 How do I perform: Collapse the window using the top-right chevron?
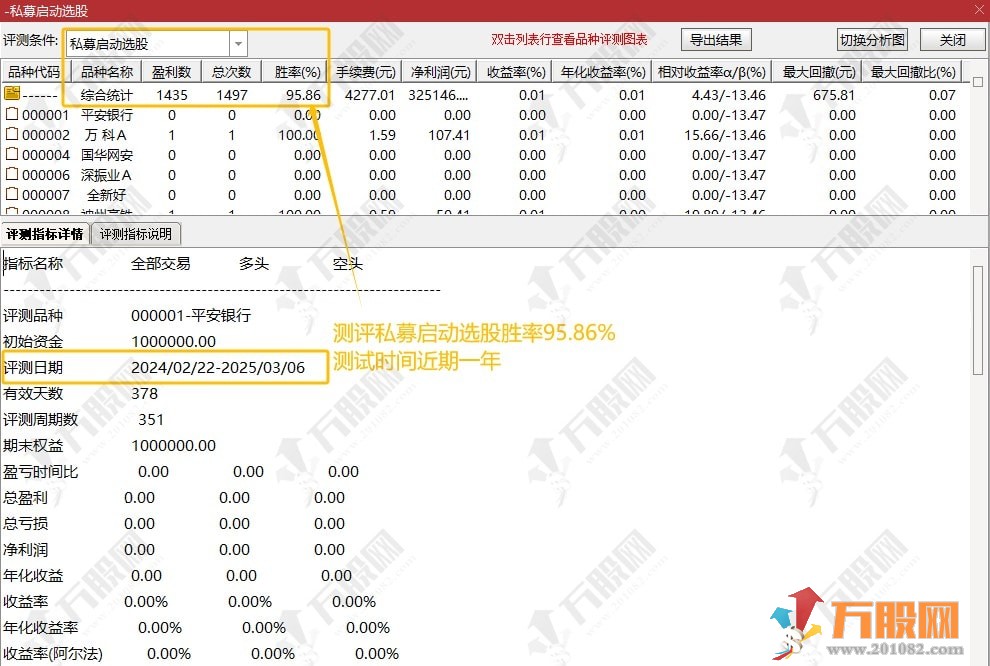[x=981, y=8]
